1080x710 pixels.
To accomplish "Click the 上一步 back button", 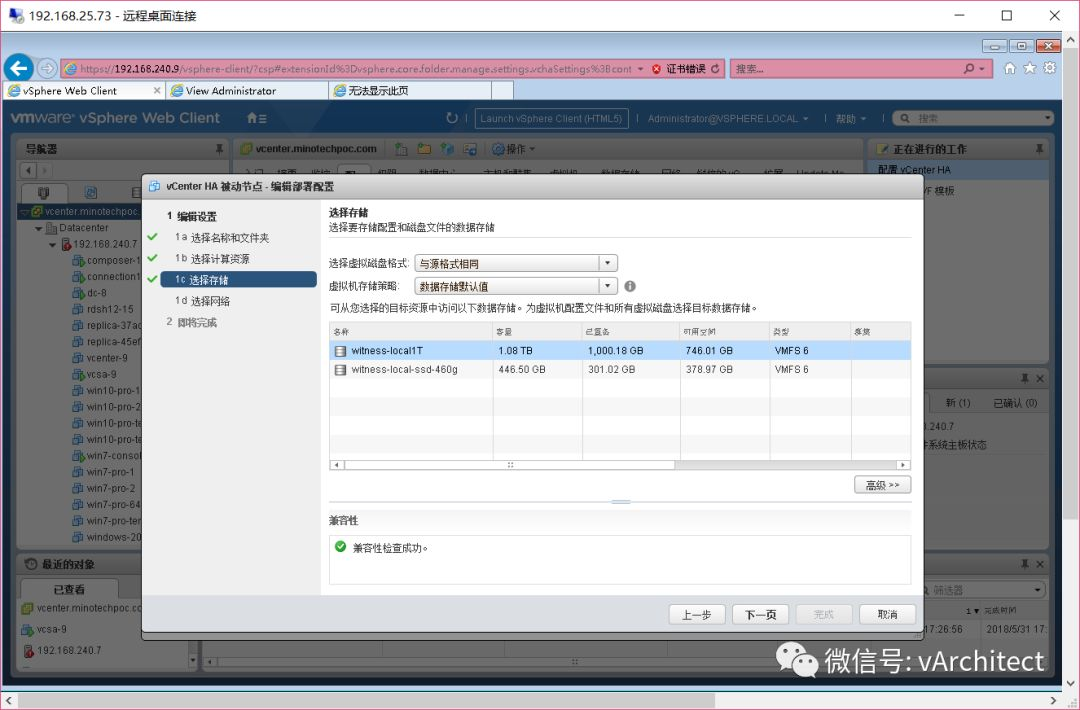I will pyautogui.click(x=697, y=614).
